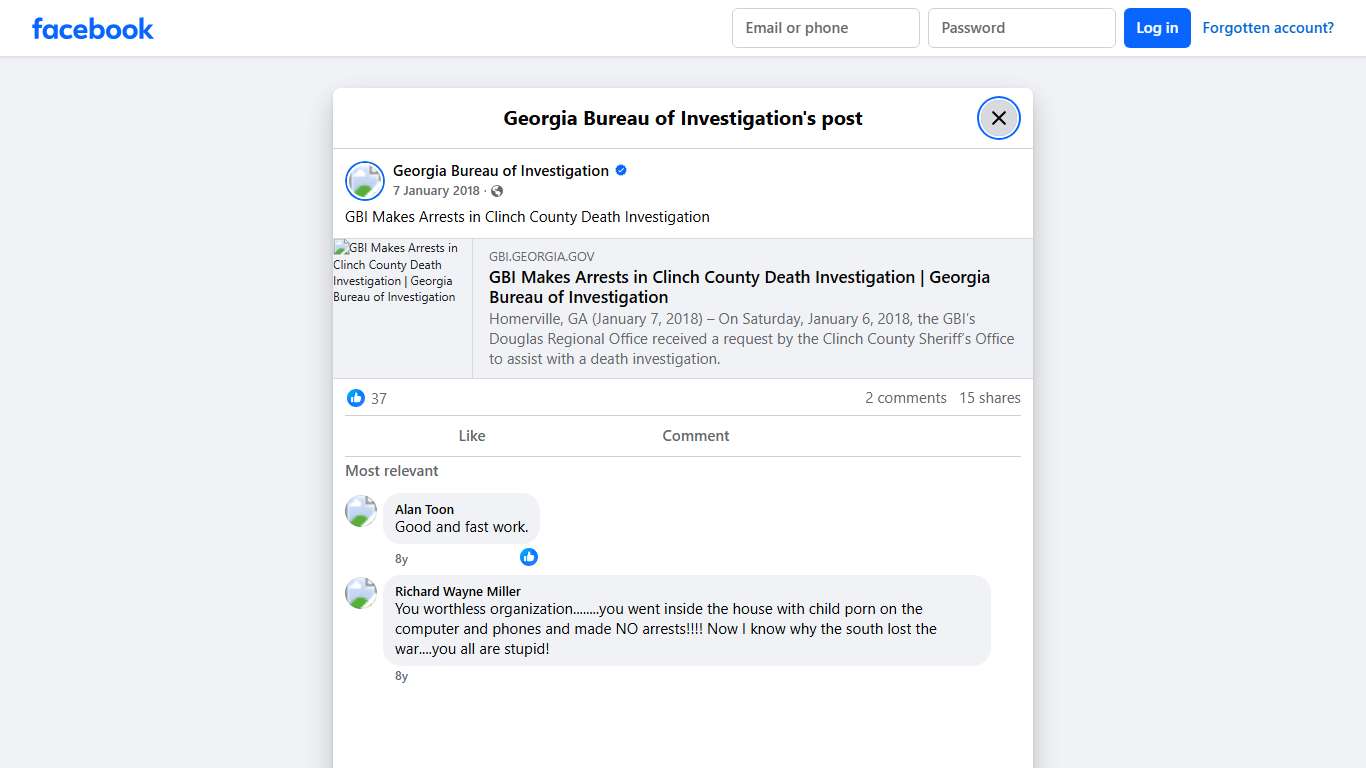Select the Like action on the post
Image resolution: width=1366 pixels, height=768 pixels.
[471, 435]
